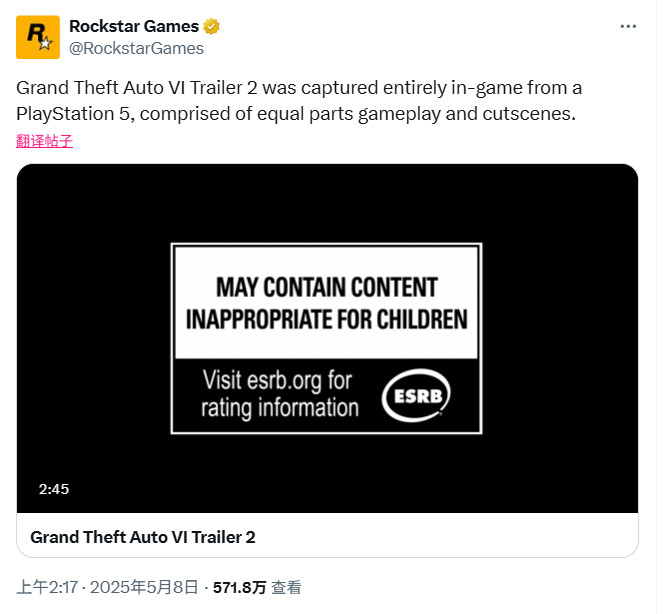Click the 'Visit esrb.org for rating information' text

click(x=280, y=393)
